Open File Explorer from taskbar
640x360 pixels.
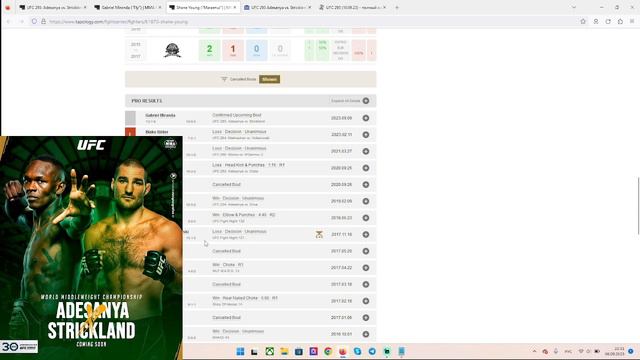coord(284,351)
